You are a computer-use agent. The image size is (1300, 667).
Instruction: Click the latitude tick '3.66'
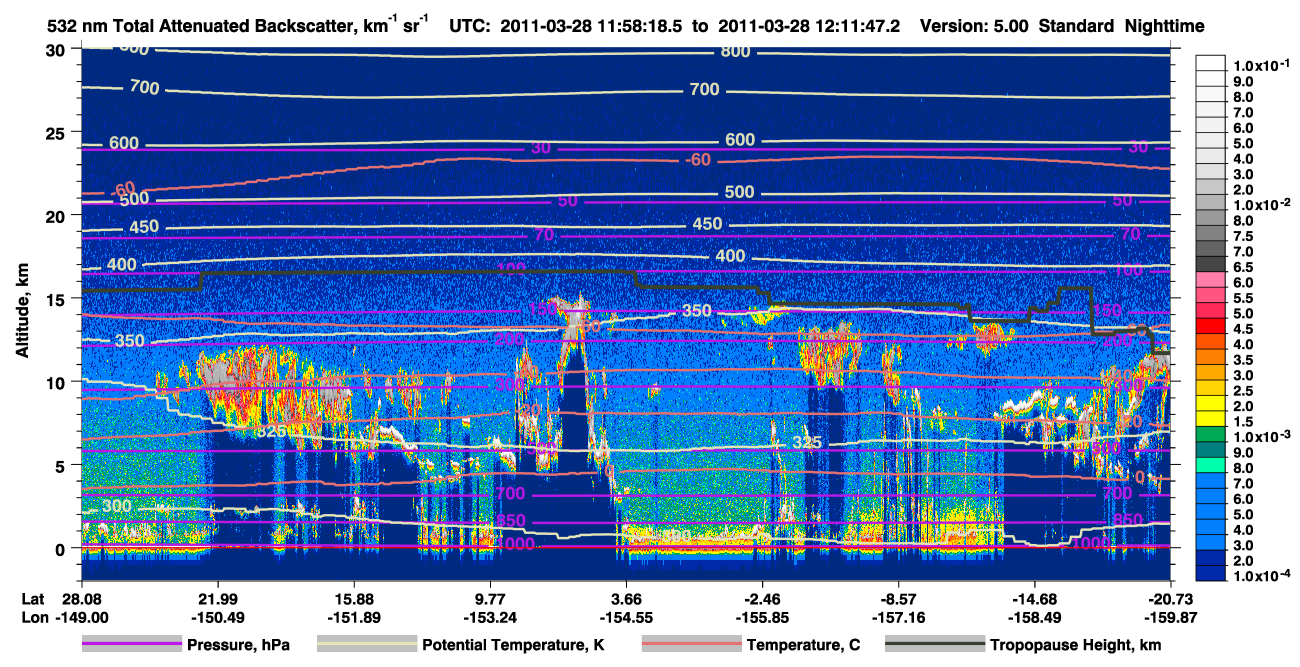click(626, 597)
